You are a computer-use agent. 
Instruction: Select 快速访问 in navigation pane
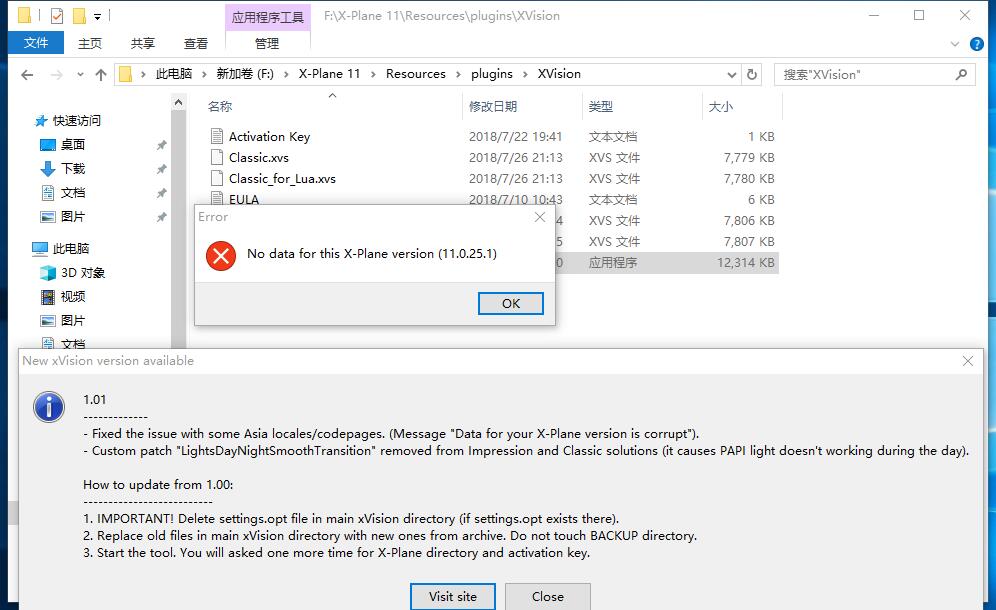coord(76,120)
